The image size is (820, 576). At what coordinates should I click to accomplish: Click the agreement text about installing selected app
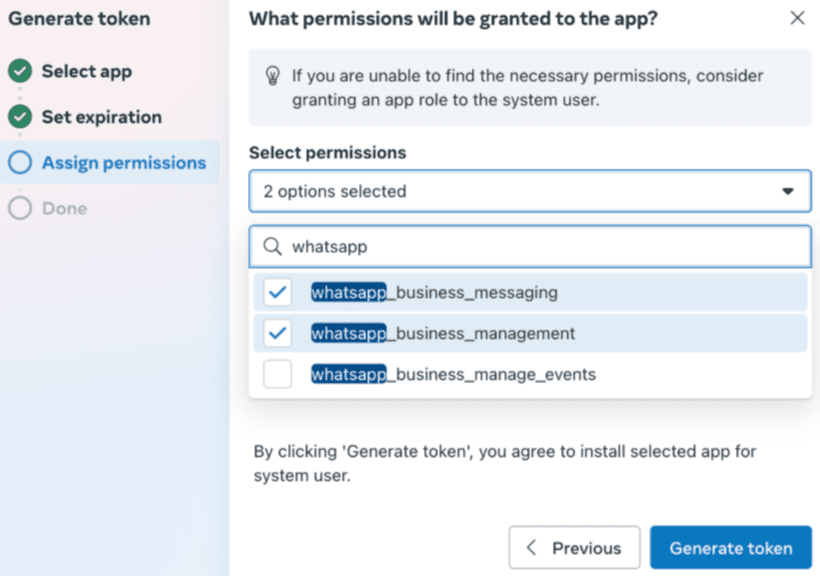click(505, 463)
